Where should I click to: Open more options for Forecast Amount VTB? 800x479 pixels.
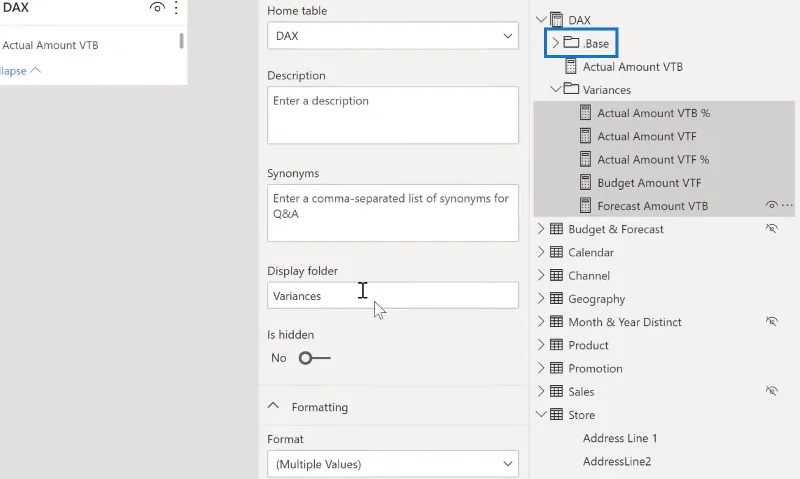[x=787, y=205]
